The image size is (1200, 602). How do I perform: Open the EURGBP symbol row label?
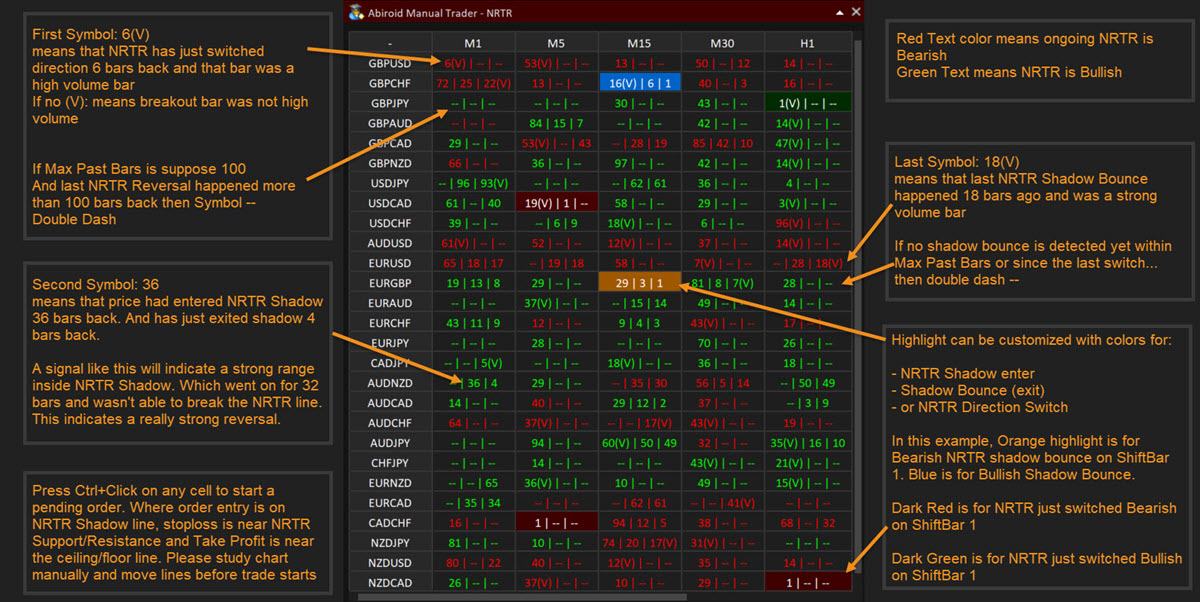click(390, 283)
